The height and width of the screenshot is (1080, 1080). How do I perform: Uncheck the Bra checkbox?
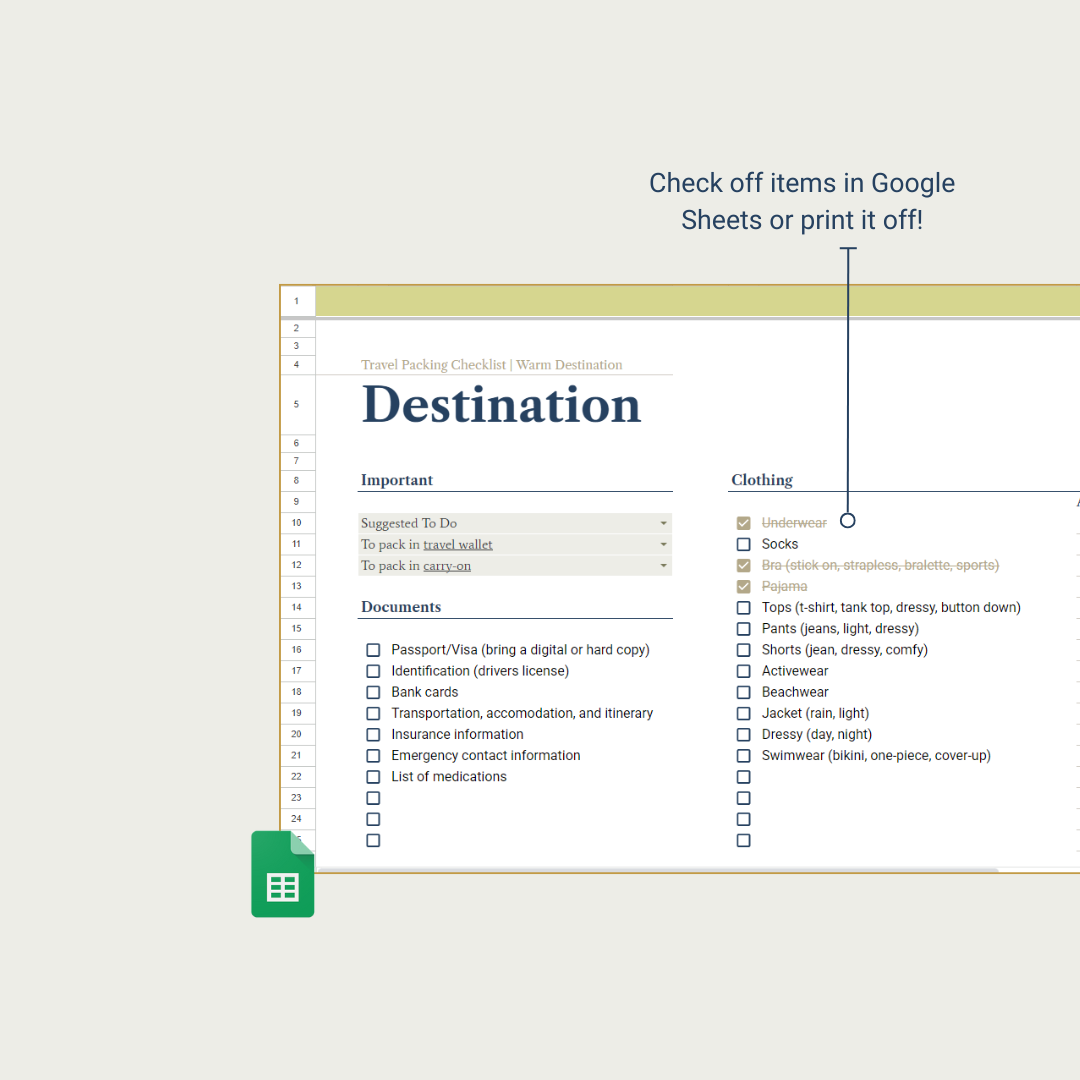743,565
